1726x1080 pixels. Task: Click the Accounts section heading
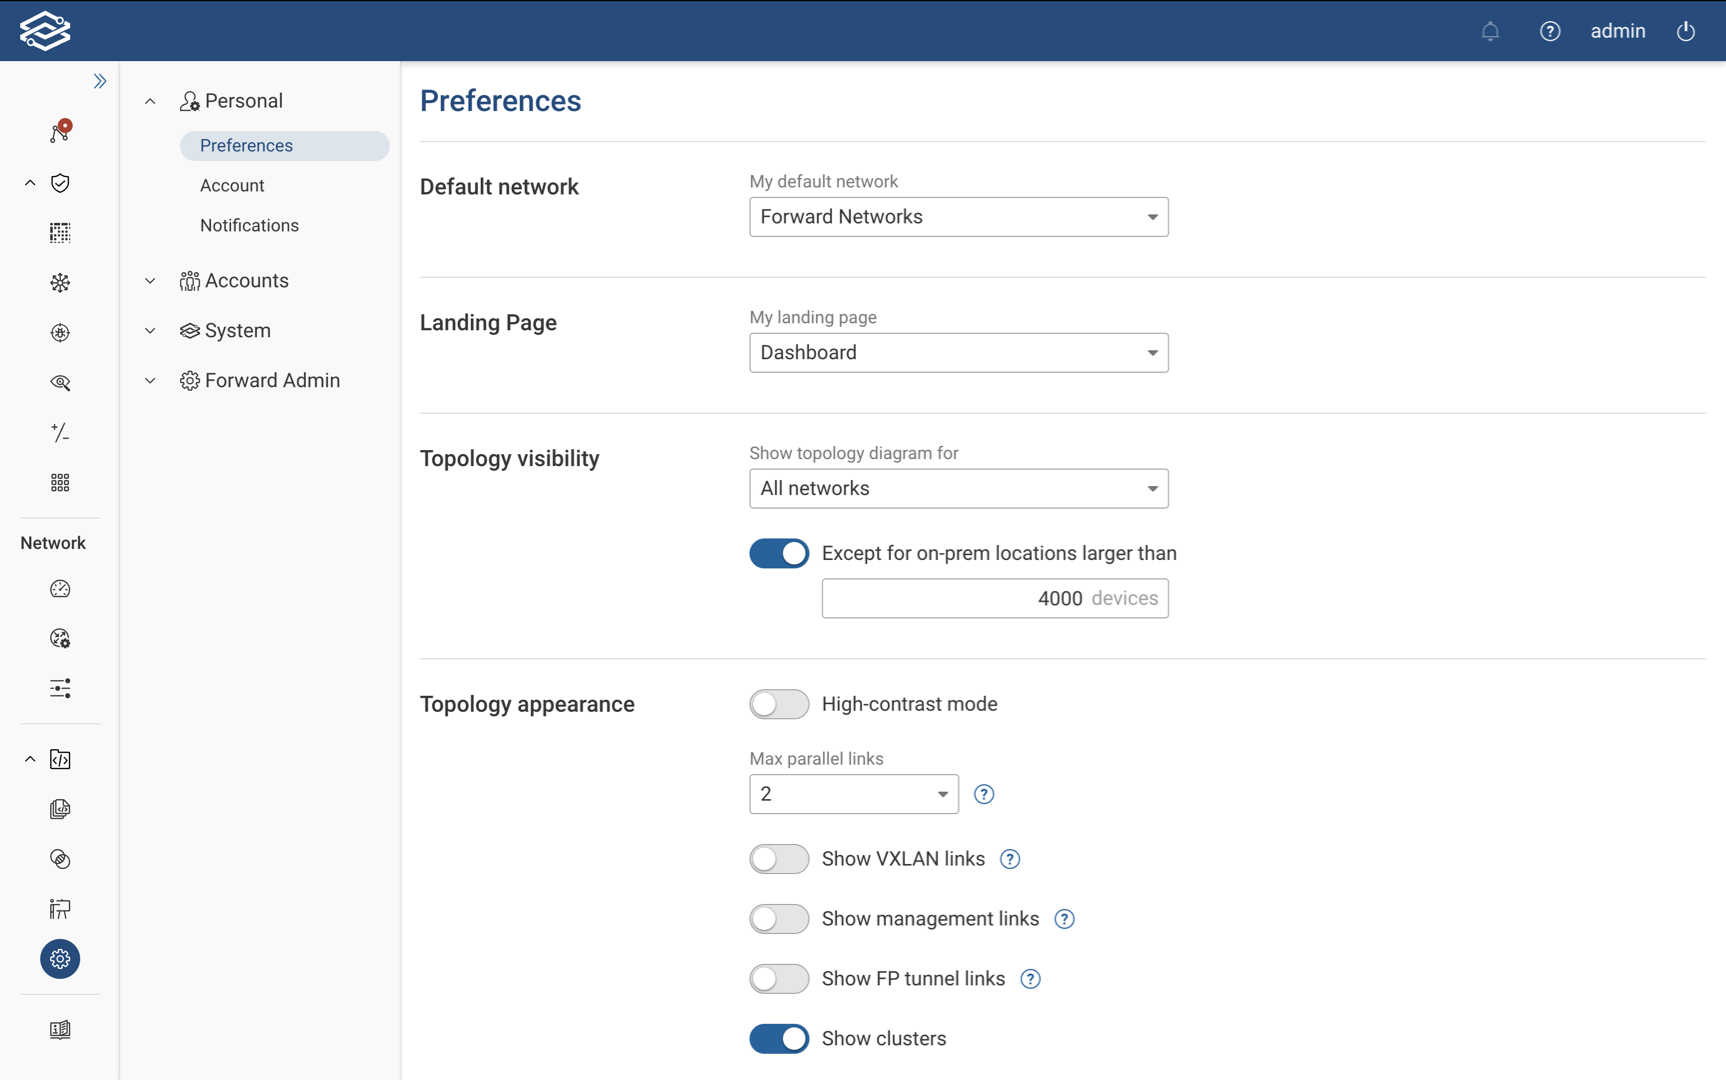coord(247,281)
